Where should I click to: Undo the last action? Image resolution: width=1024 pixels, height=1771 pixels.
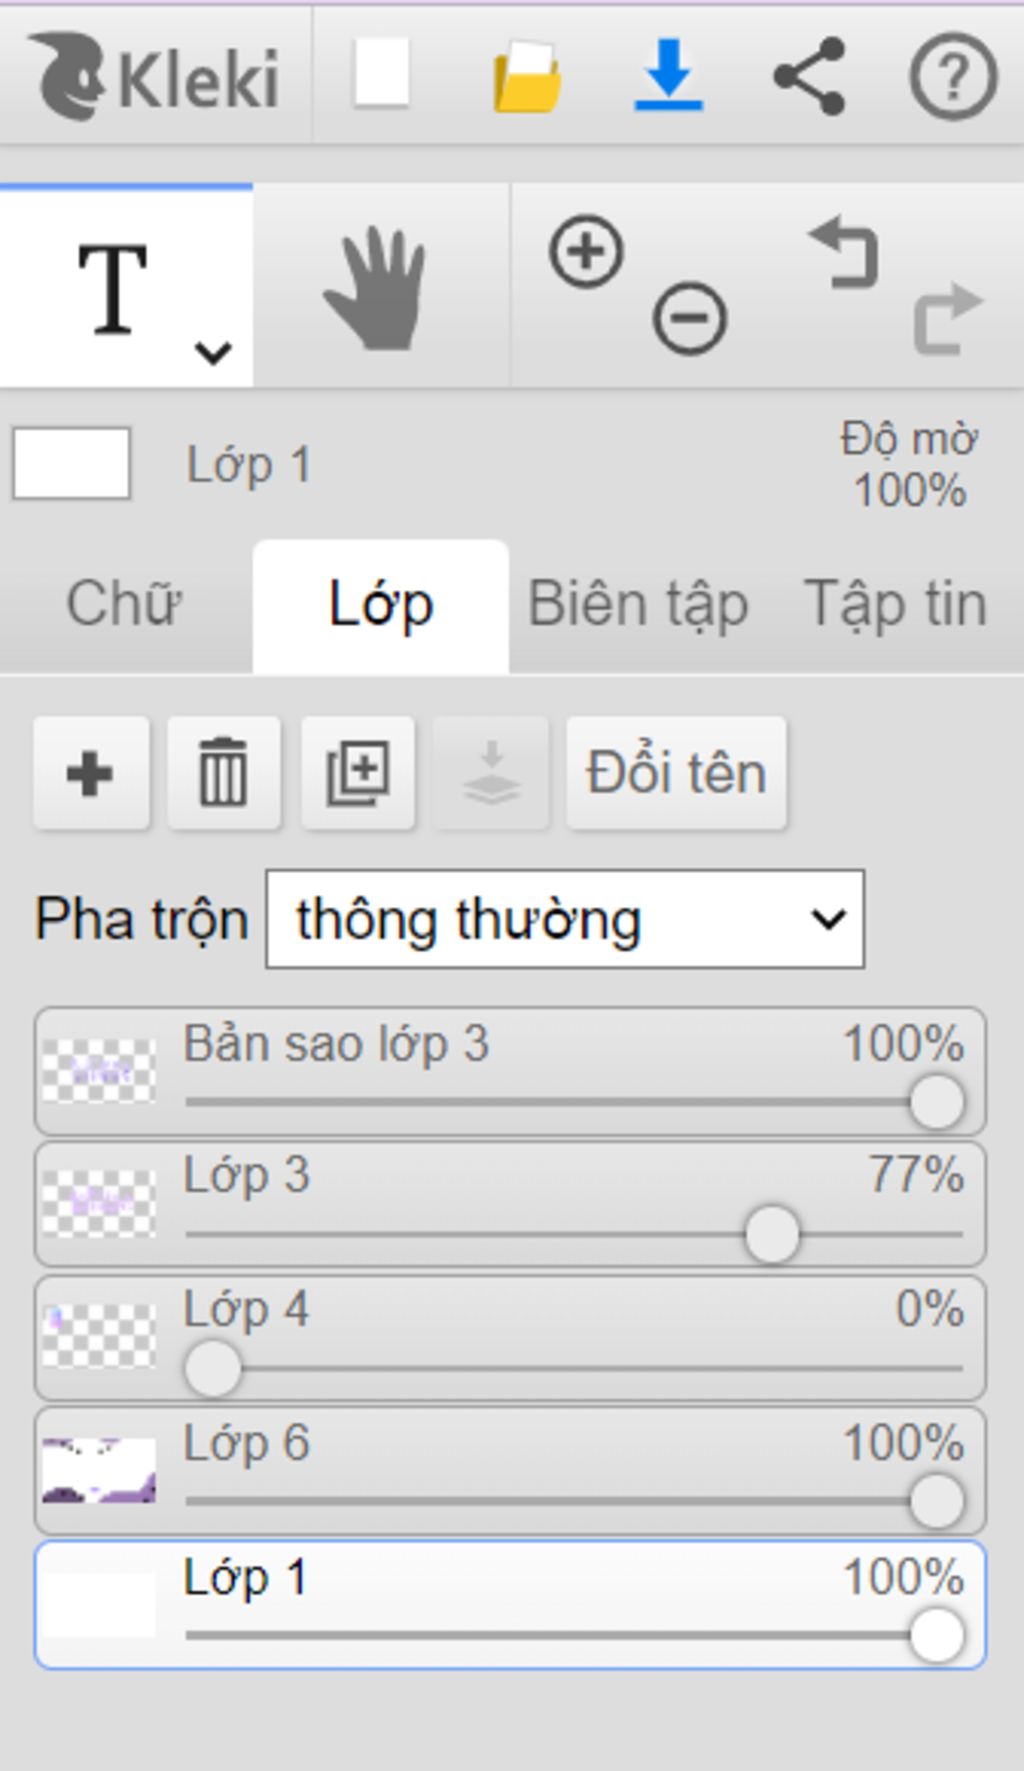(x=845, y=254)
